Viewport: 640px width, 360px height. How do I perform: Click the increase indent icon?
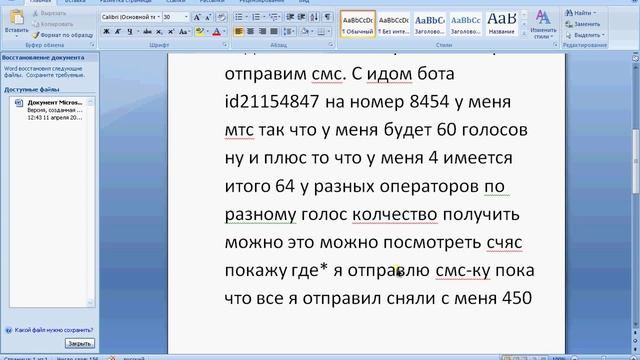302,17
